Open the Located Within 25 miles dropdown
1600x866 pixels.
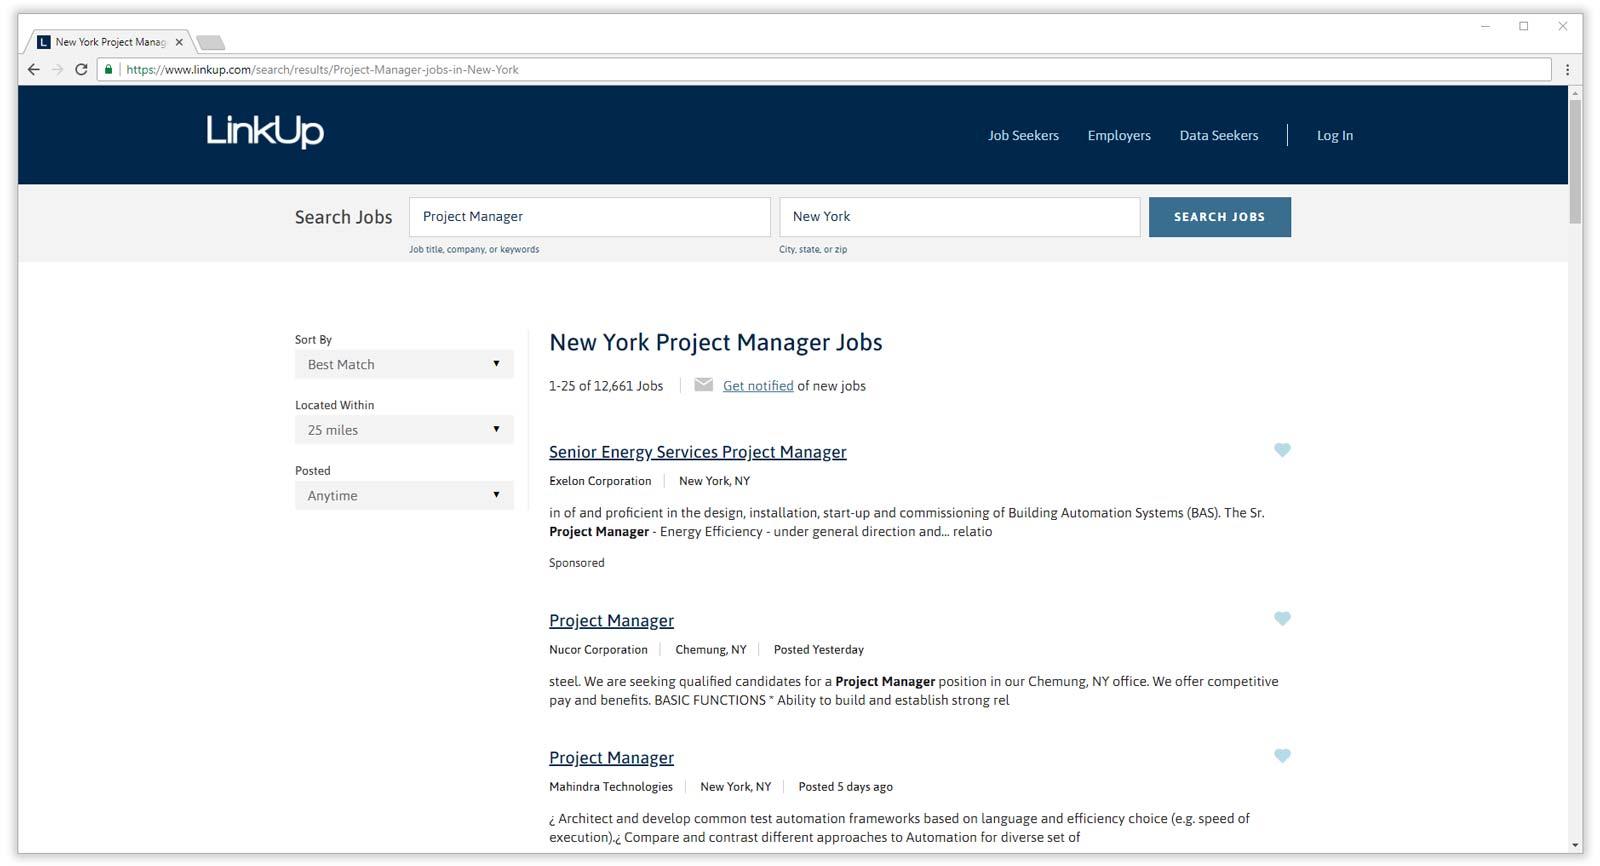404,430
